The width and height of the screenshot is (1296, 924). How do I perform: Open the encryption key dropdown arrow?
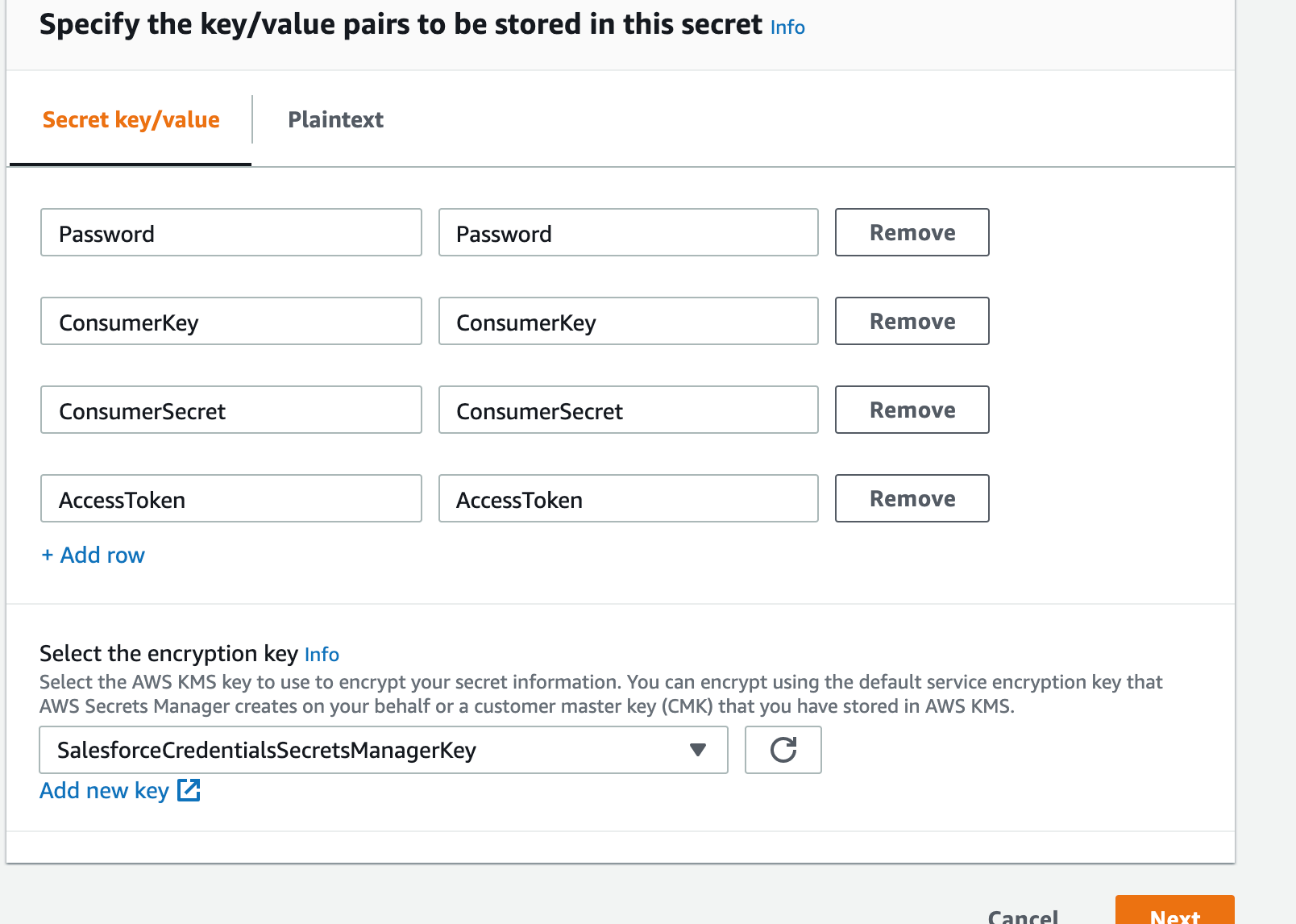click(x=698, y=750)
